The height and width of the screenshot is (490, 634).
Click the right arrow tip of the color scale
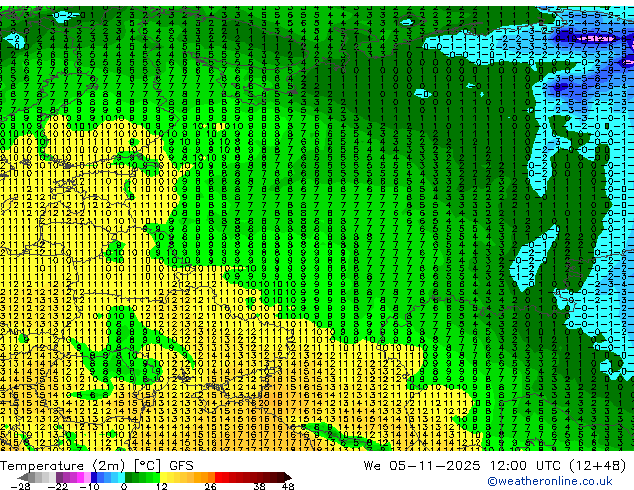[288, 477]
